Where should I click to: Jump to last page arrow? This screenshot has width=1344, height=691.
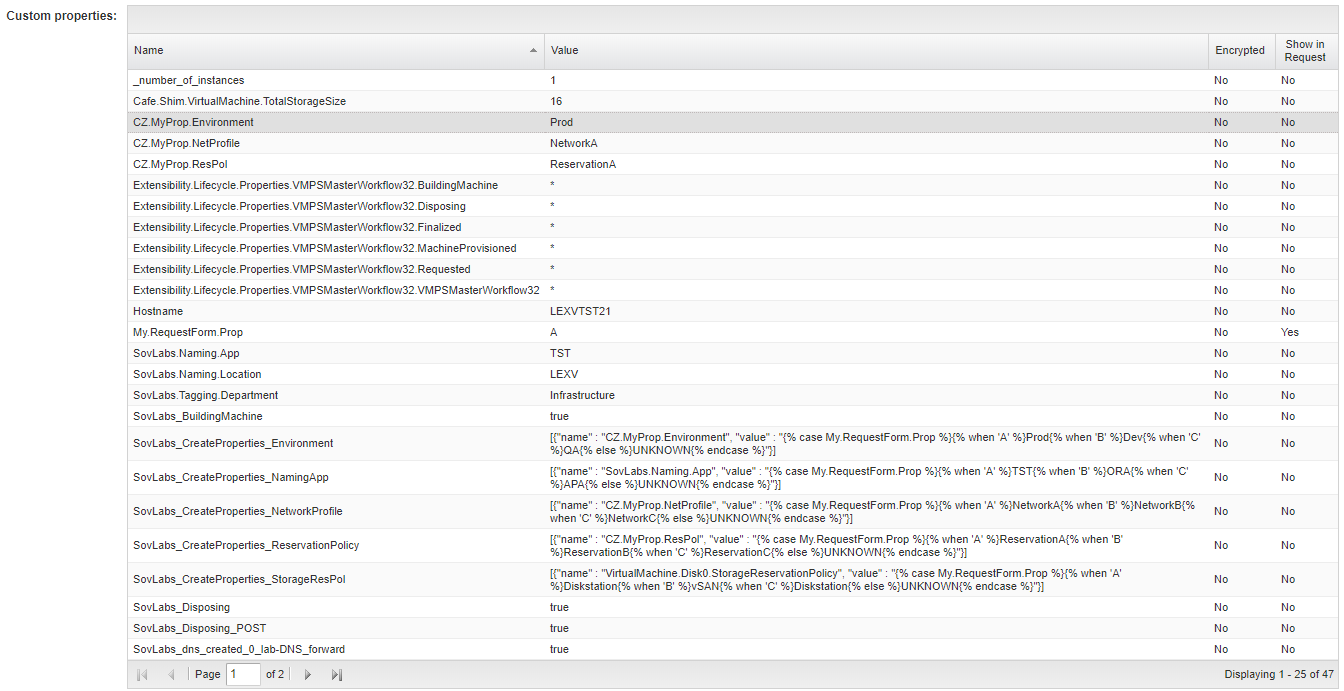tap(336, 675)
